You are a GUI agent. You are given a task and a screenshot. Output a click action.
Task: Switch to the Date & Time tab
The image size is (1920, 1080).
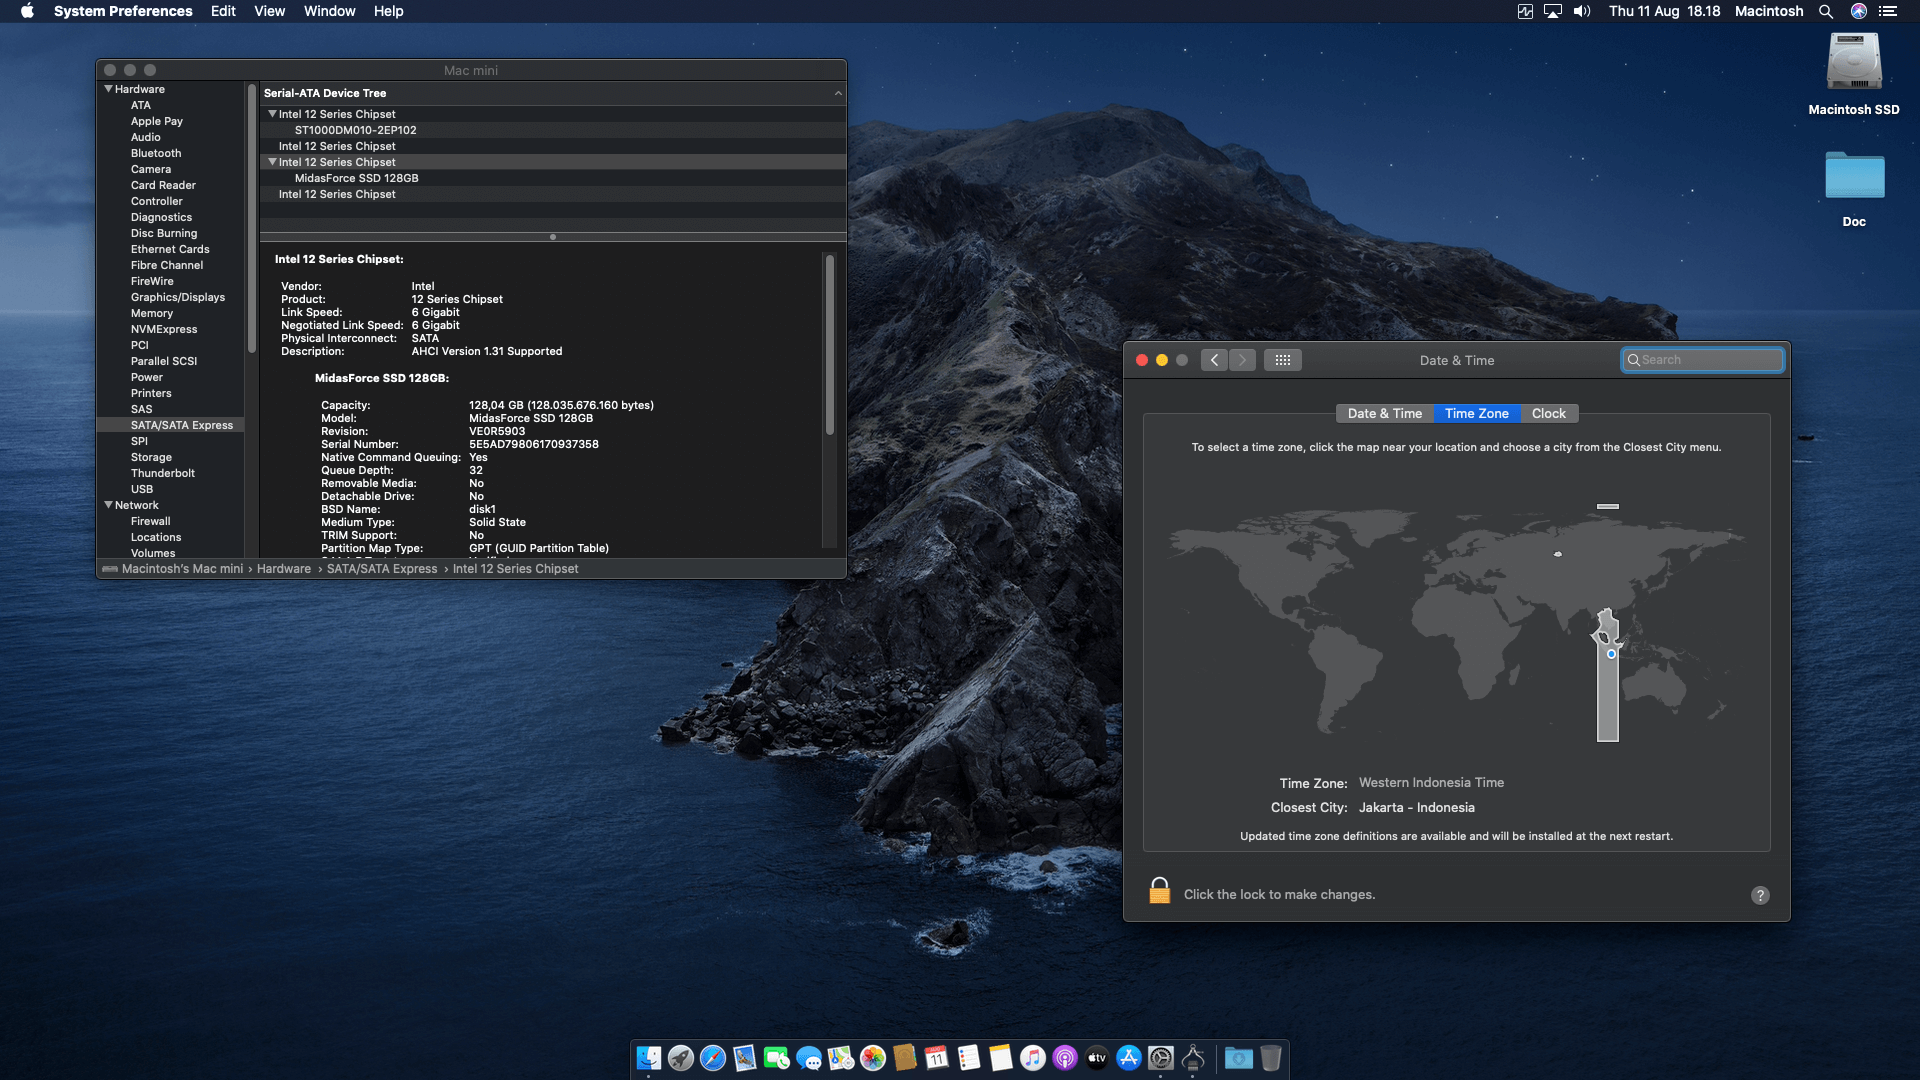click(1384, 413)
